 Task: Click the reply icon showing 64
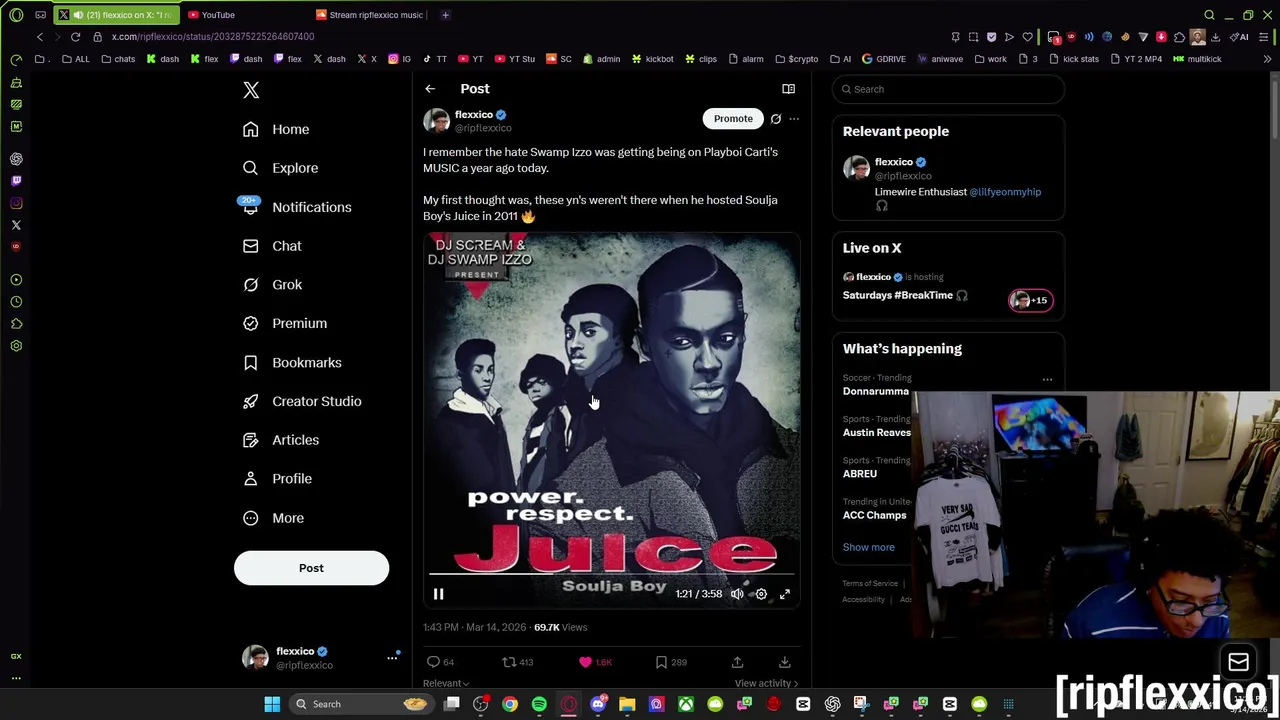tap(441, 662)
